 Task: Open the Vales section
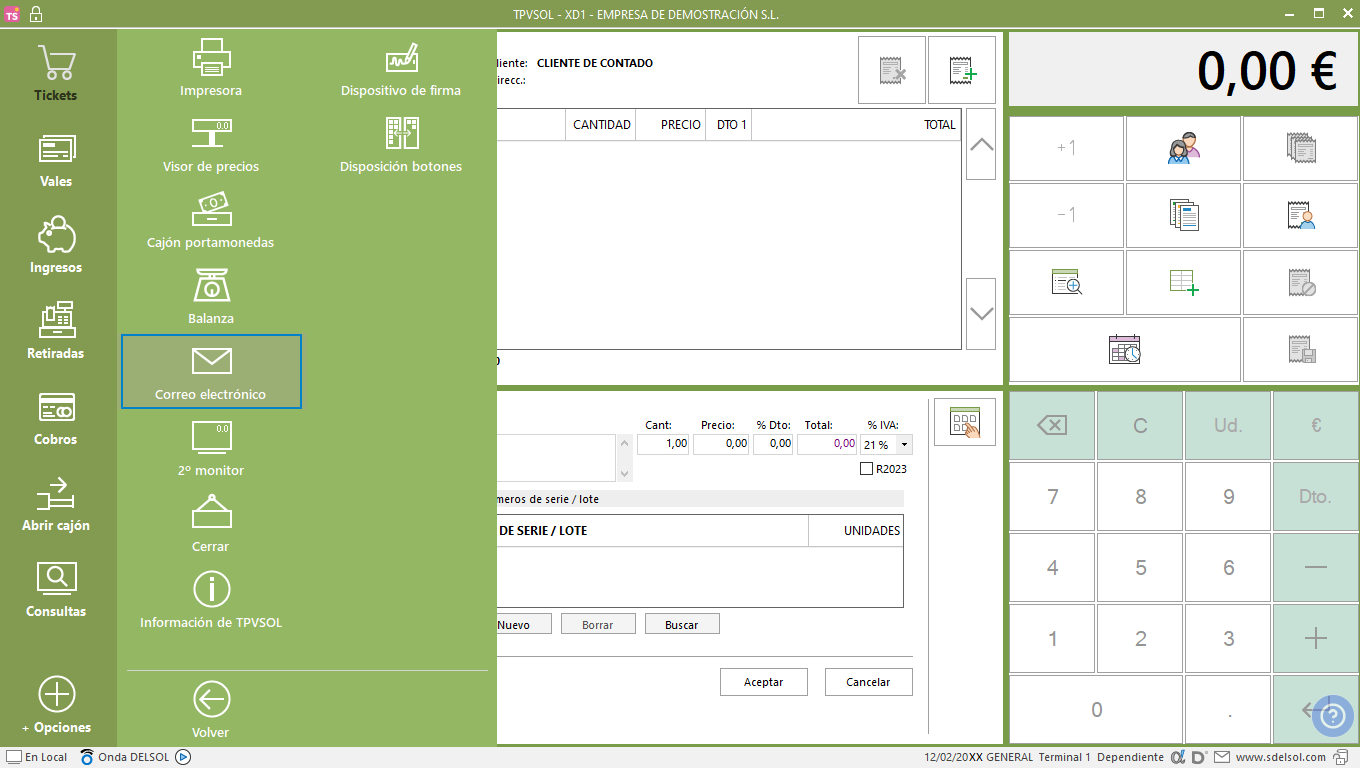[x=56, y=160]
